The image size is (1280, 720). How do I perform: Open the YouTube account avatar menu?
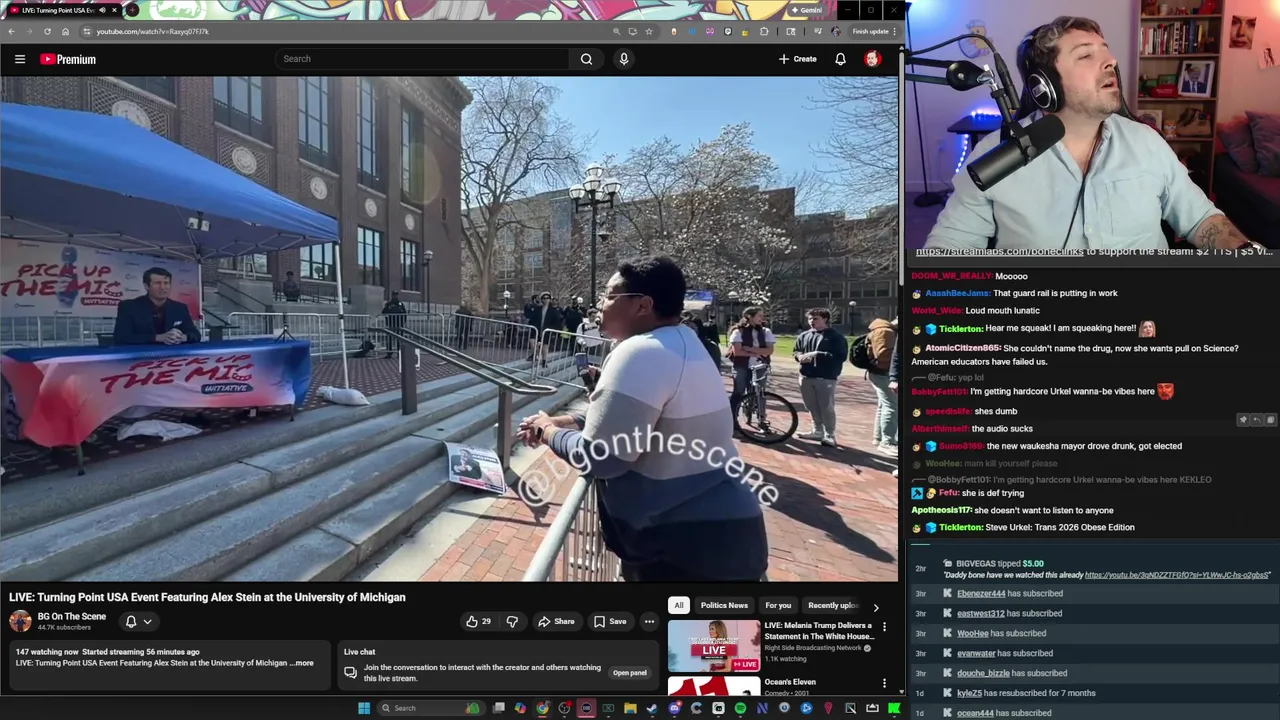pyautogui.click(x=872, y=59)
